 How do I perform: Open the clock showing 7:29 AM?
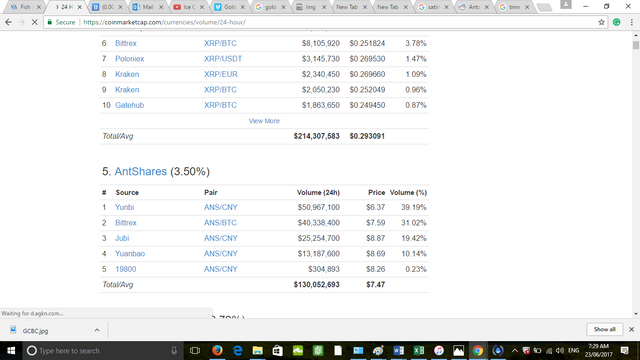click(598, 351)
